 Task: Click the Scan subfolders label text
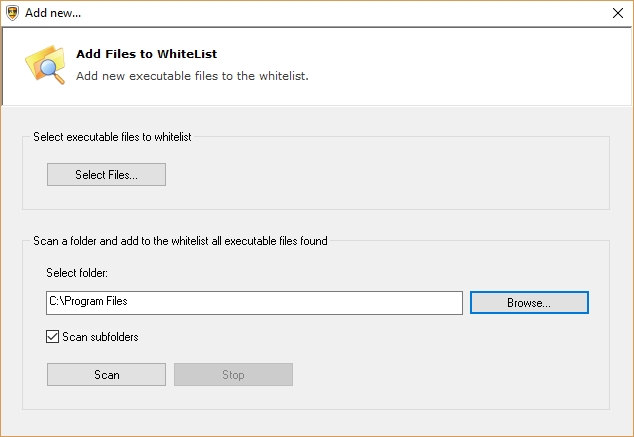coord(100,337)
